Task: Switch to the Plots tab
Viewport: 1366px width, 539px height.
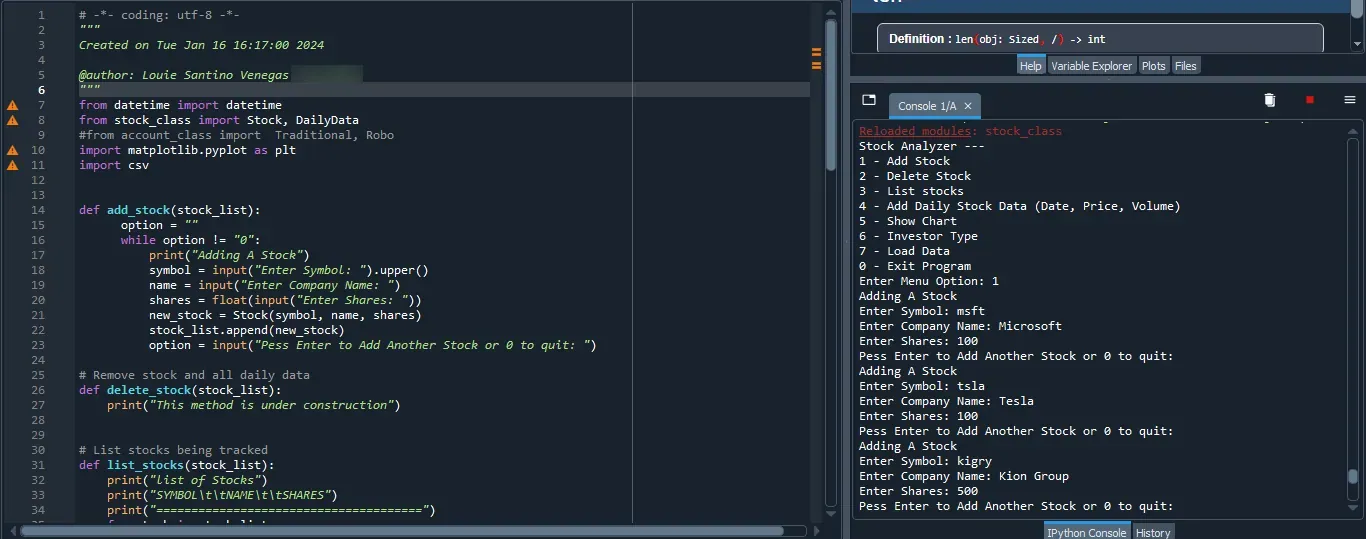Action: click(x=1154, y=66)
